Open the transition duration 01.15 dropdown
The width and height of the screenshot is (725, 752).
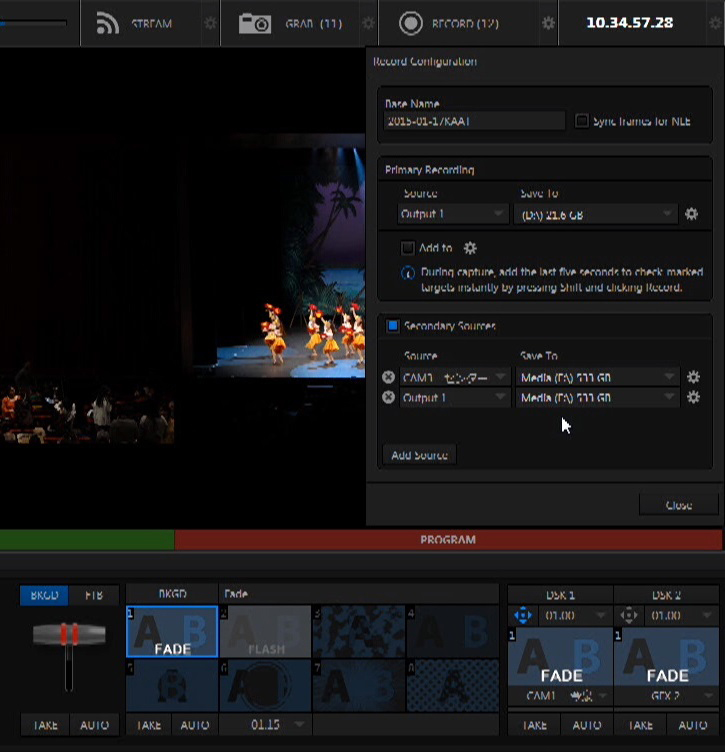click(x=266, y=724)
